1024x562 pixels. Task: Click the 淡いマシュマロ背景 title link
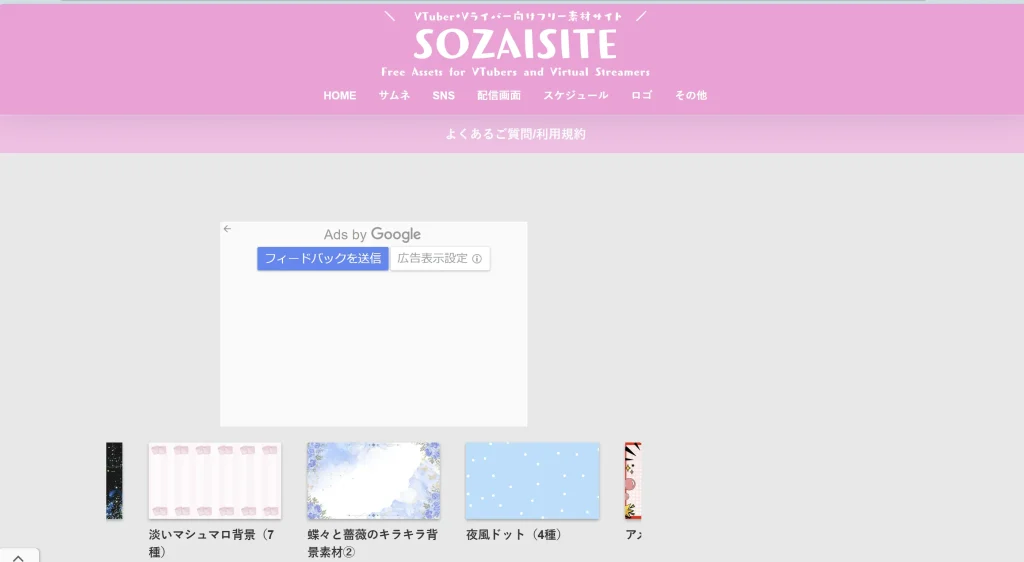208,535
